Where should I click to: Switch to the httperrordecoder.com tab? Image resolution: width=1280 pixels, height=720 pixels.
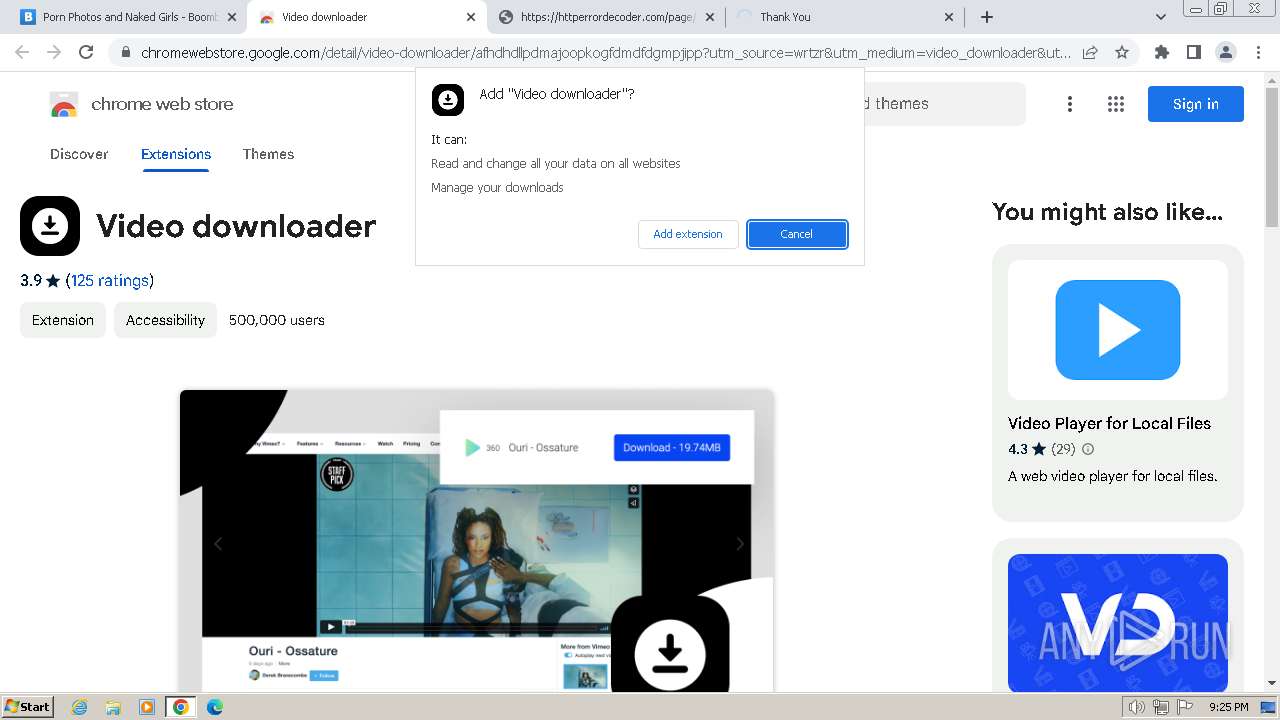tap(606, 17)
